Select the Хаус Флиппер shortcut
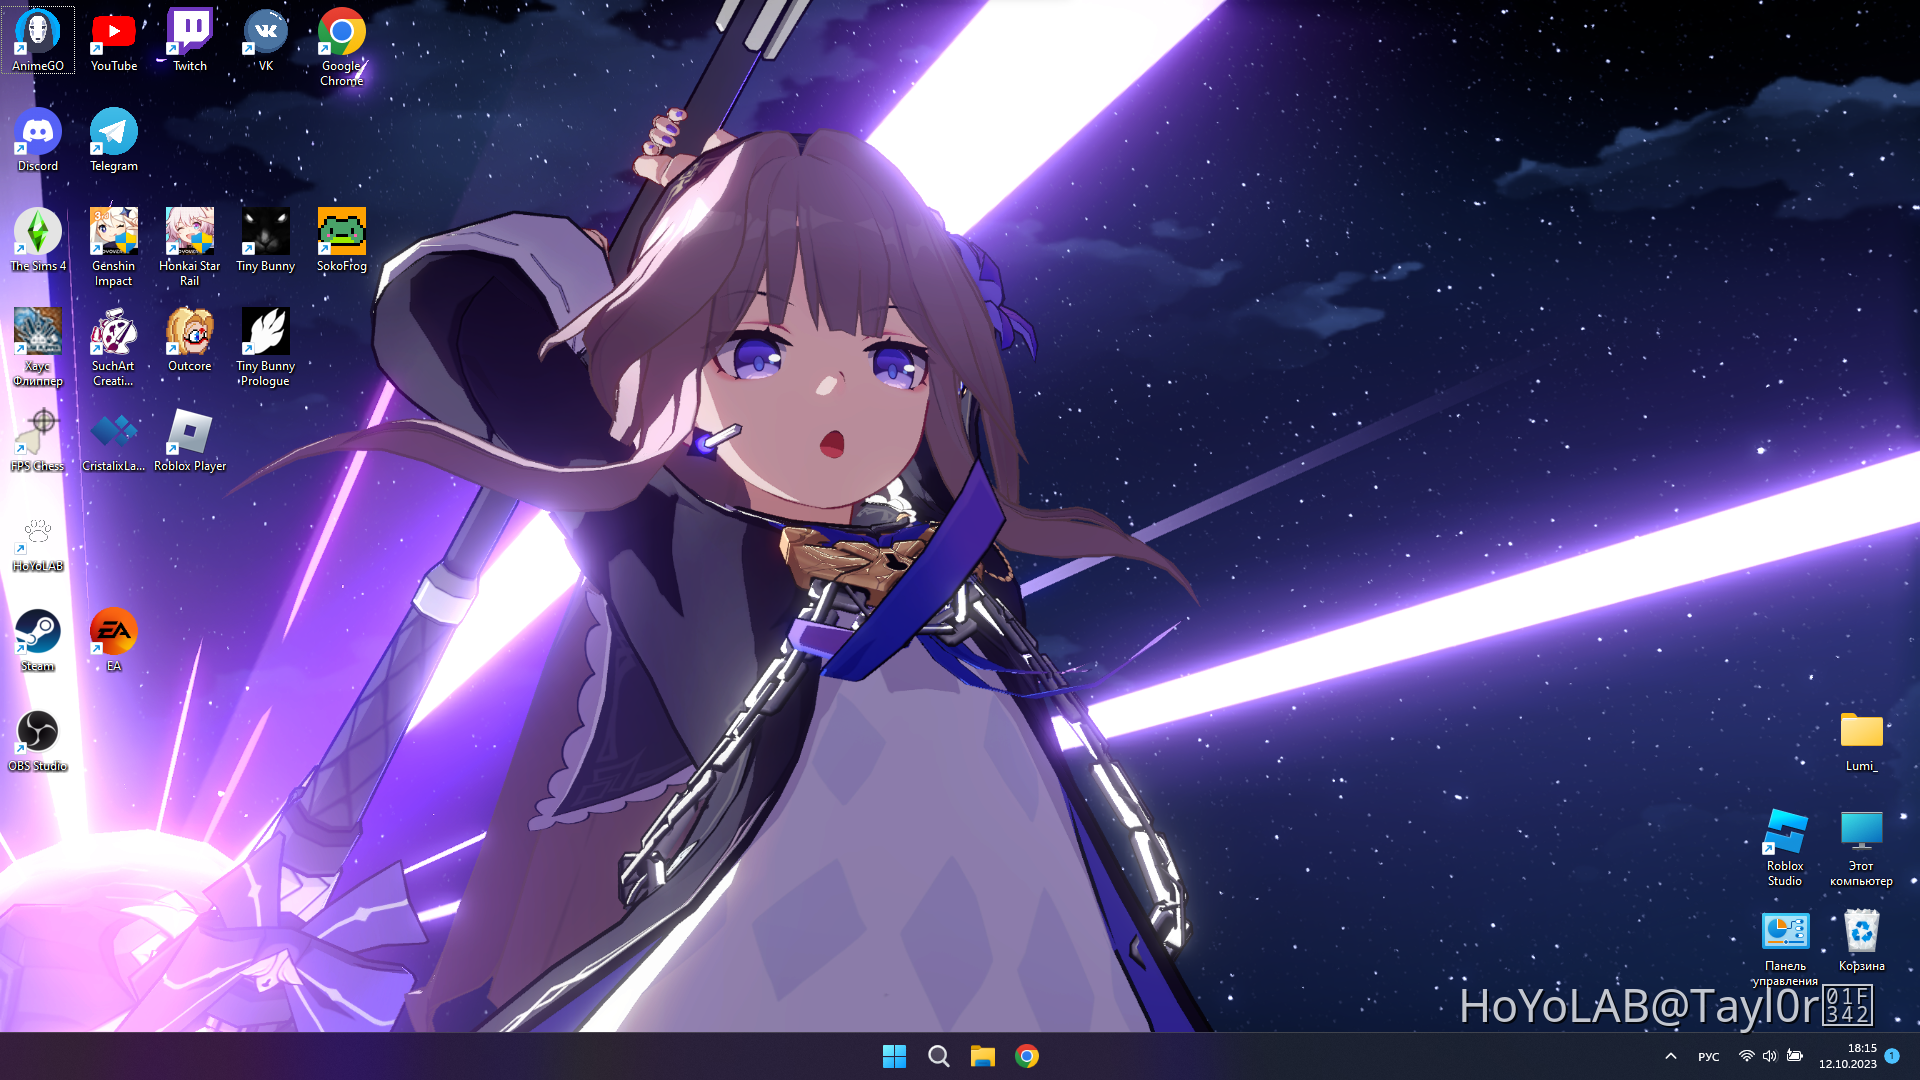 (x=38, y=347)
